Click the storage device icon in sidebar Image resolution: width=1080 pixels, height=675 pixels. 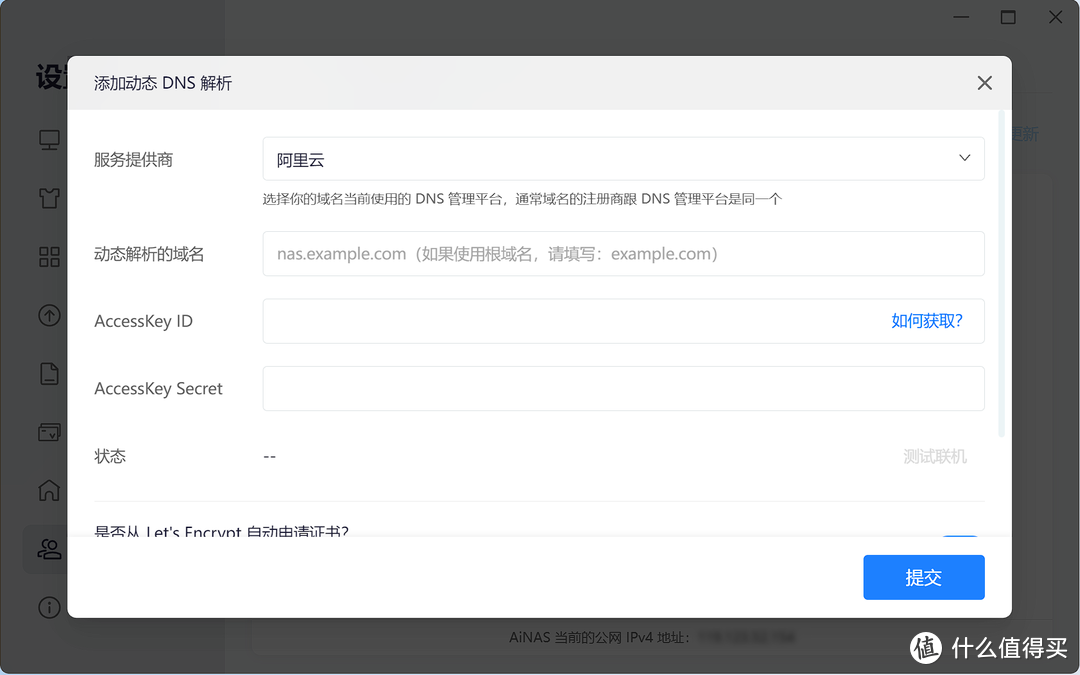click(49, 432)
